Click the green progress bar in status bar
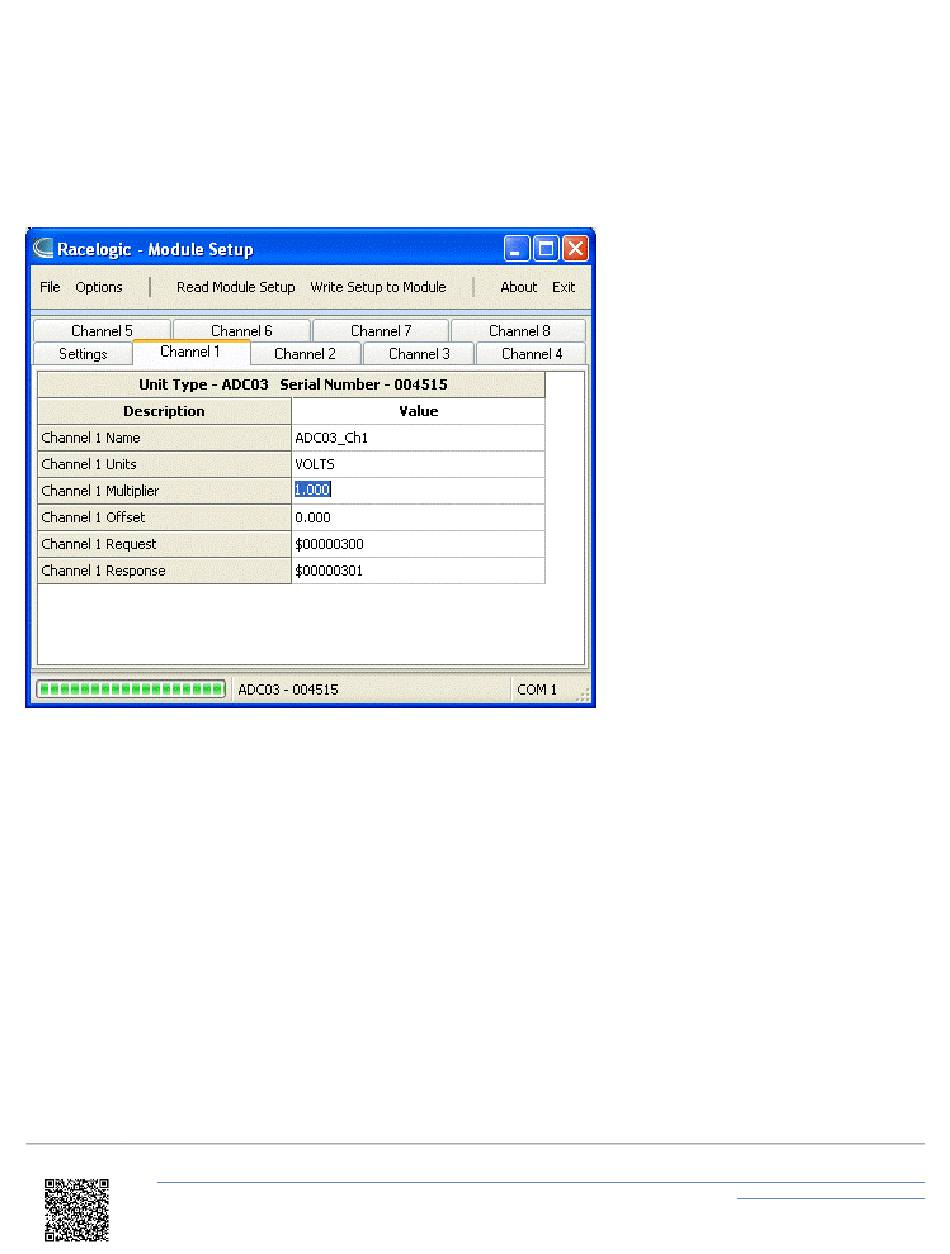This screenshot has height=1254, width=950. coord(131,689)
